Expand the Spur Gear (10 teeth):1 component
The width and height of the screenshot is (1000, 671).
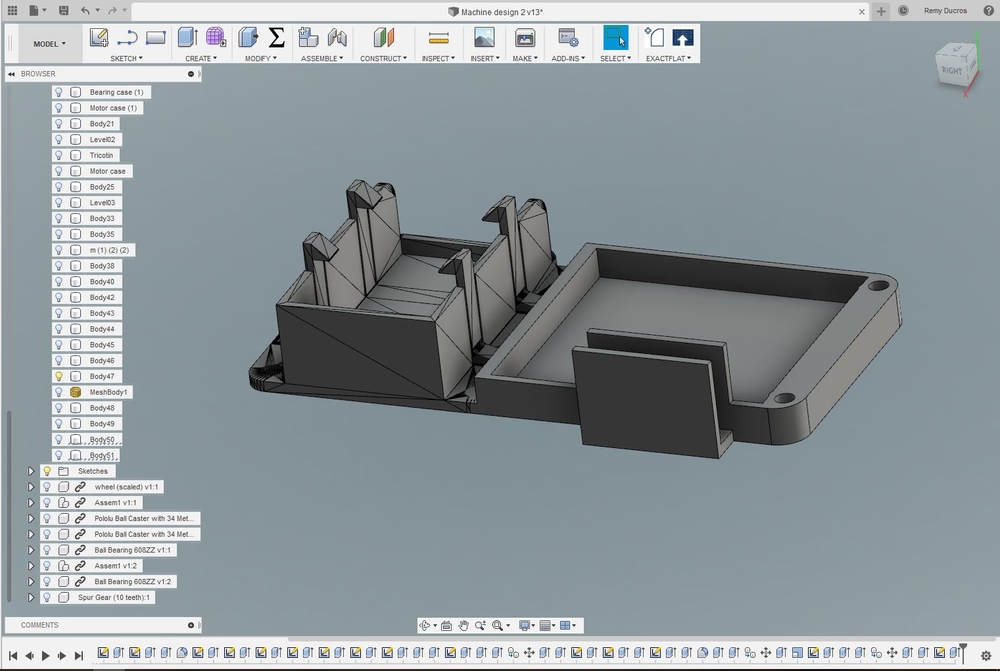click(x=31, y=597)
